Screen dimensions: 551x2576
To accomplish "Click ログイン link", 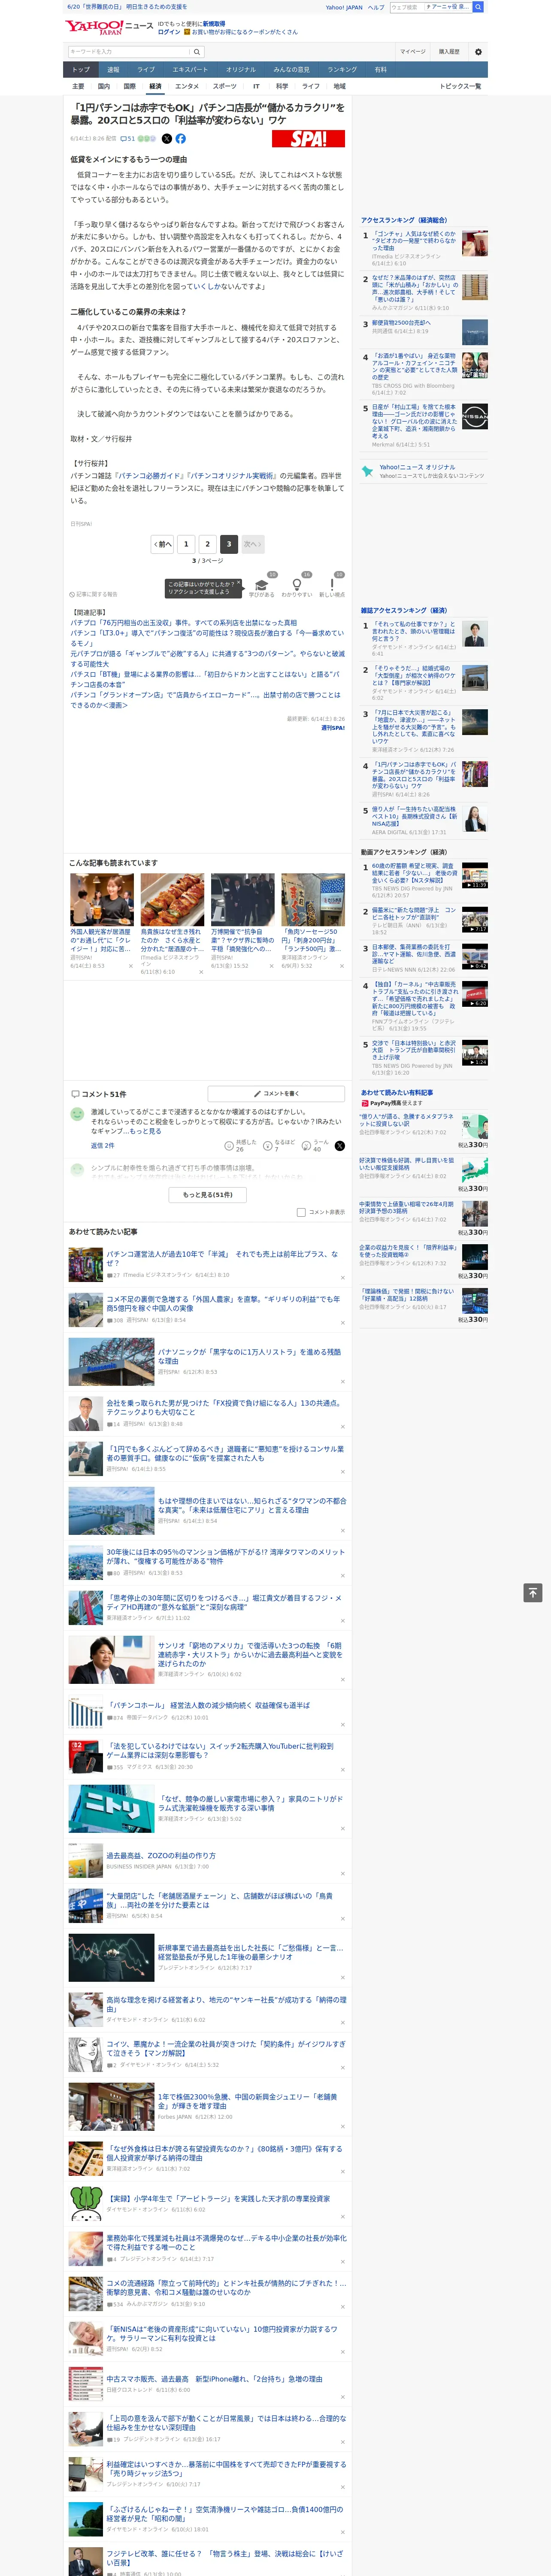I will (x=169, y=32).
